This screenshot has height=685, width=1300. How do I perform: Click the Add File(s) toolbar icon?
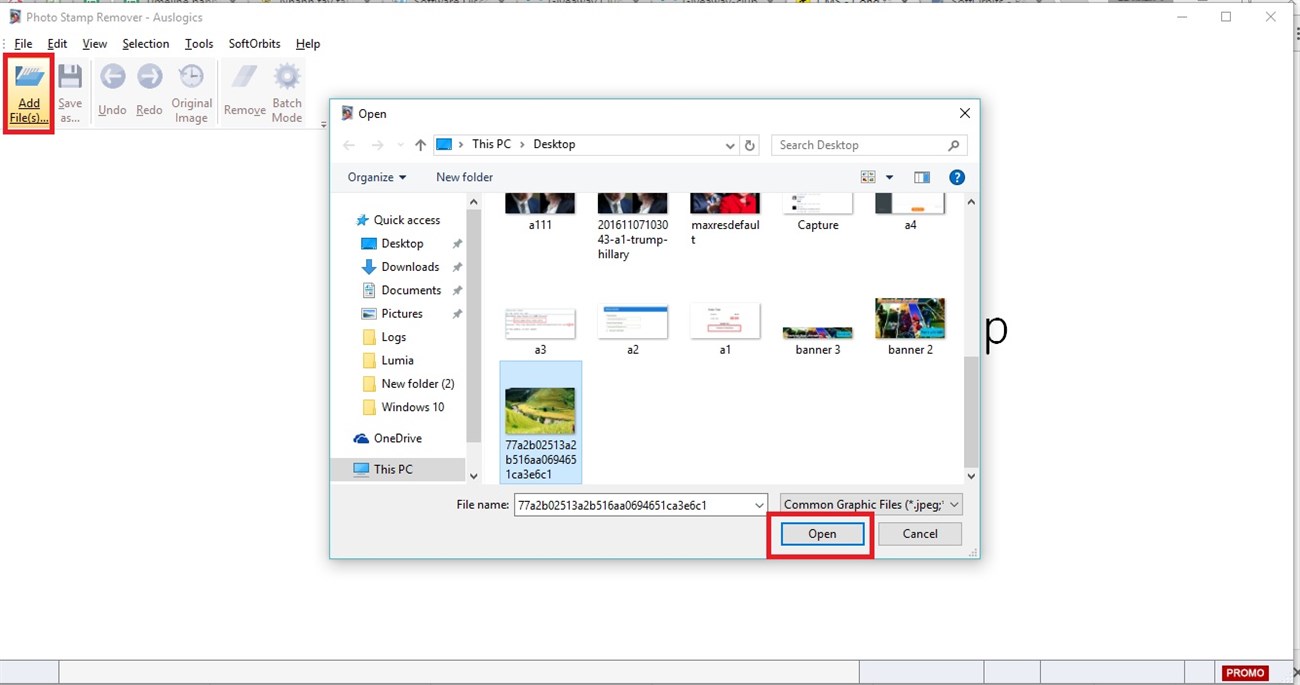29,78
